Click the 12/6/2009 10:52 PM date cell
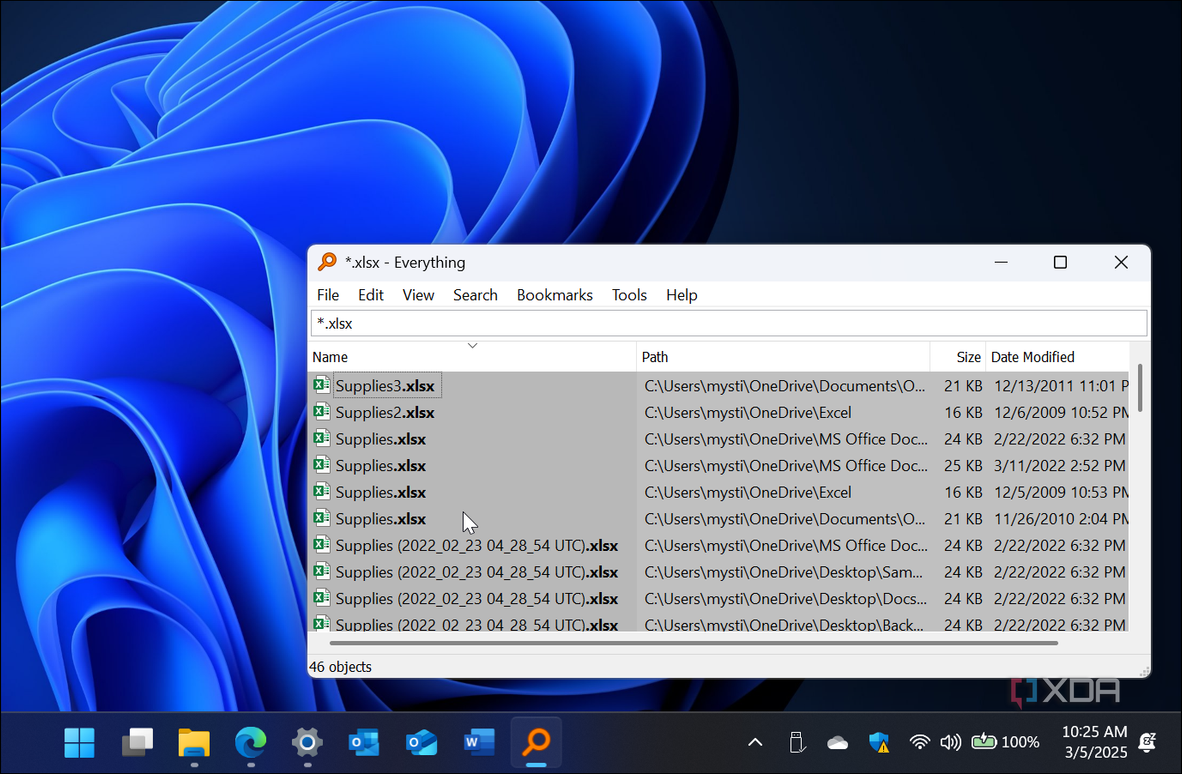 [x=1061, y=412]
